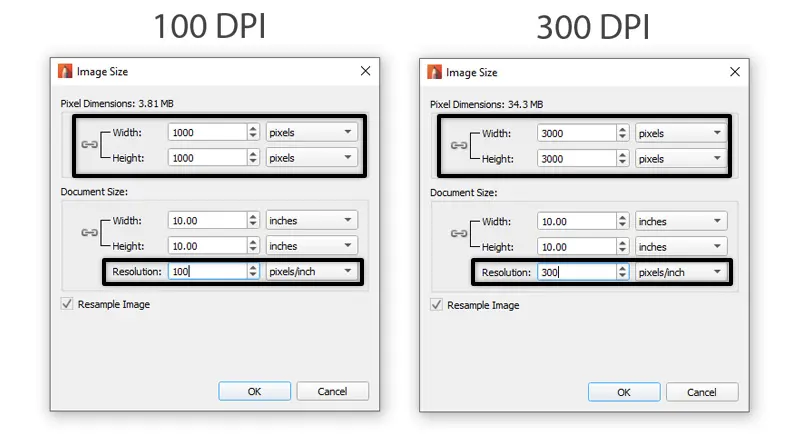Uncheck Resample Image in 100 DPI dialog
Image resolution: width=800 pixels, height=436 pixels.
pos(67,304)
